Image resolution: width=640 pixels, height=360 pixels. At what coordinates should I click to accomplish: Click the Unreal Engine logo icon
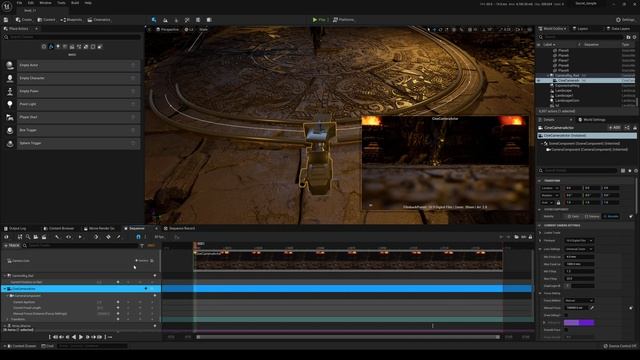pos(7,7)
